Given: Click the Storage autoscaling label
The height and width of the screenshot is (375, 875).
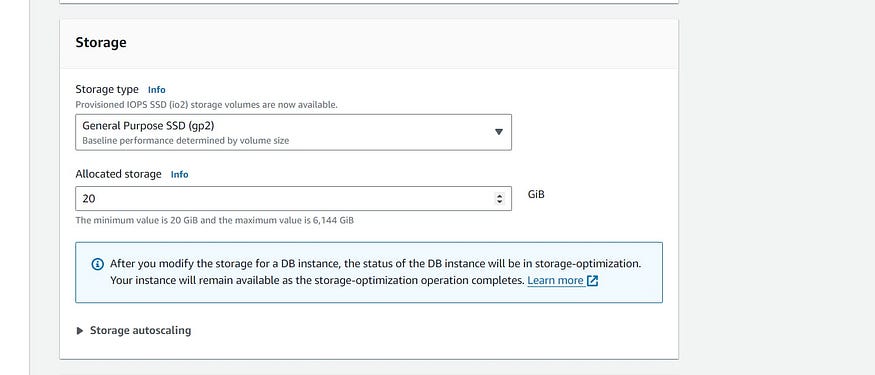Looking at the screenshot, I should (141, 330).
